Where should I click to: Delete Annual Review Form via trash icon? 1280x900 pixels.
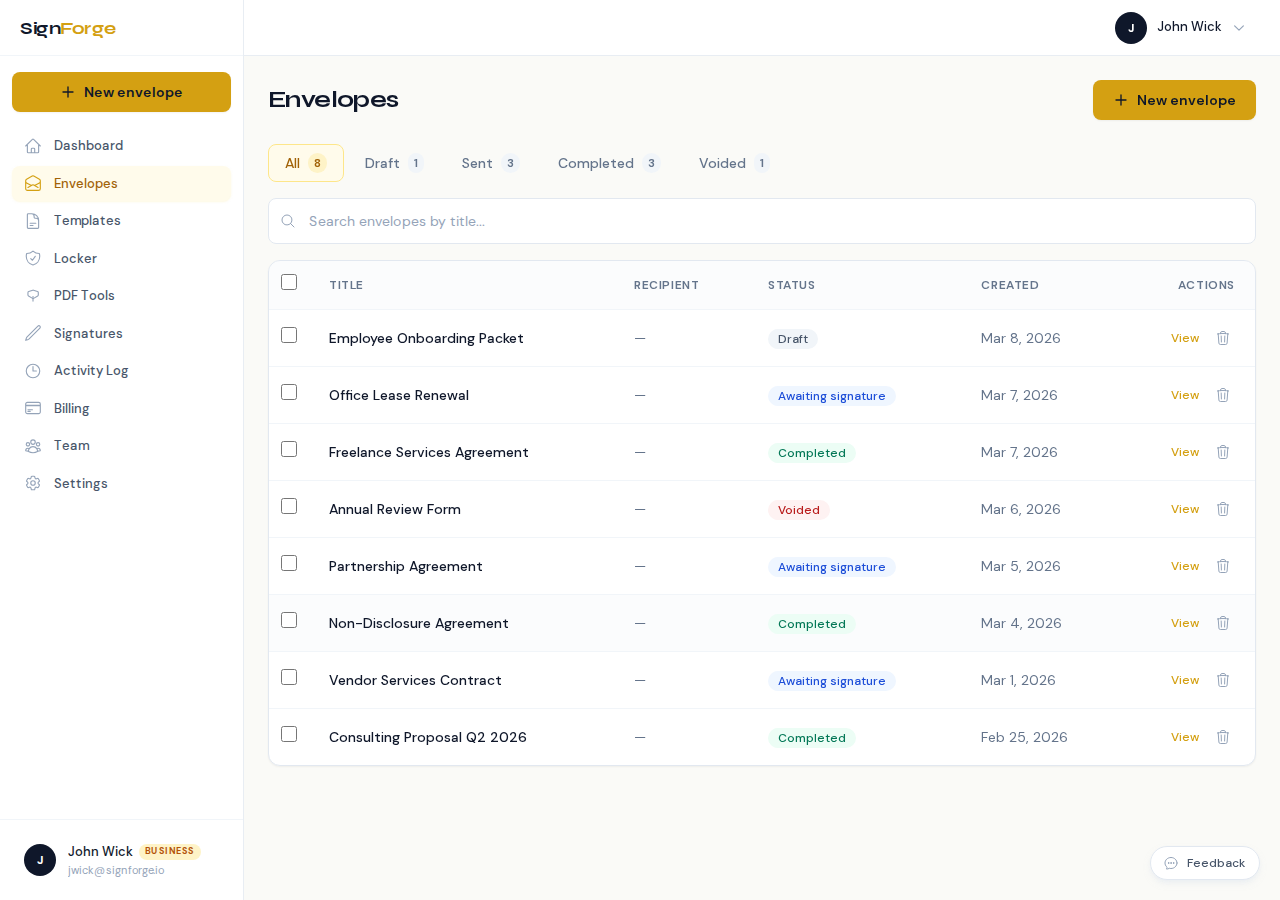click(x=1223, y=509)
